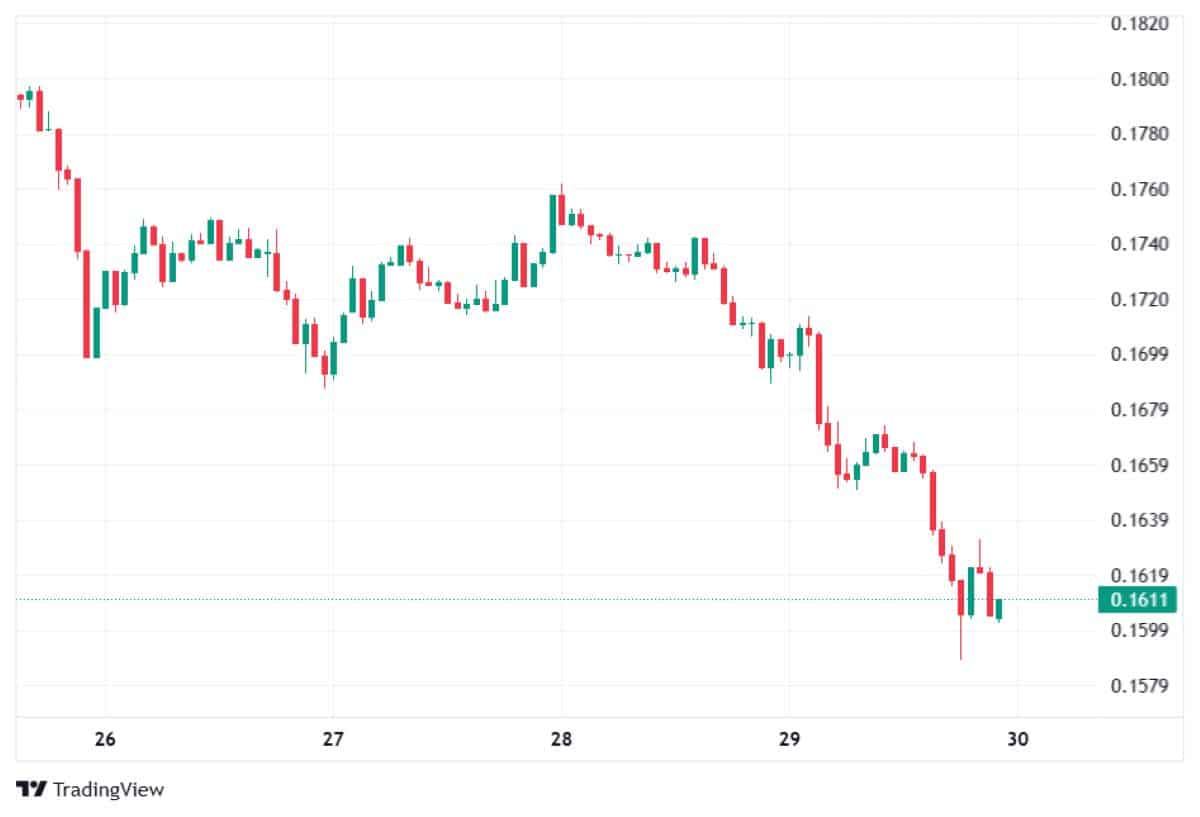Screen dimensions: 1200x817
Task: Click the 0.1659 price axis label
Action: point(1140,465)
